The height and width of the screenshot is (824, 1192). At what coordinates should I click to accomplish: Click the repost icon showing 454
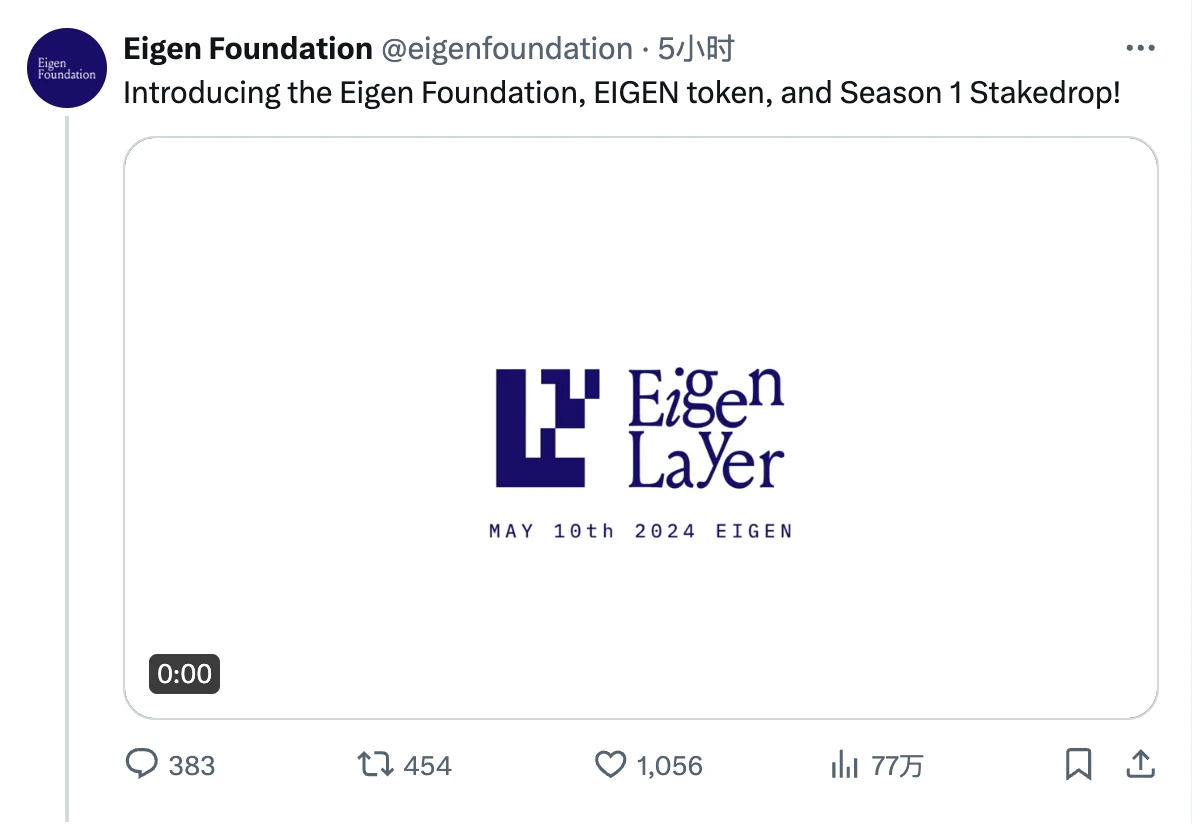(x=375, y=765)
